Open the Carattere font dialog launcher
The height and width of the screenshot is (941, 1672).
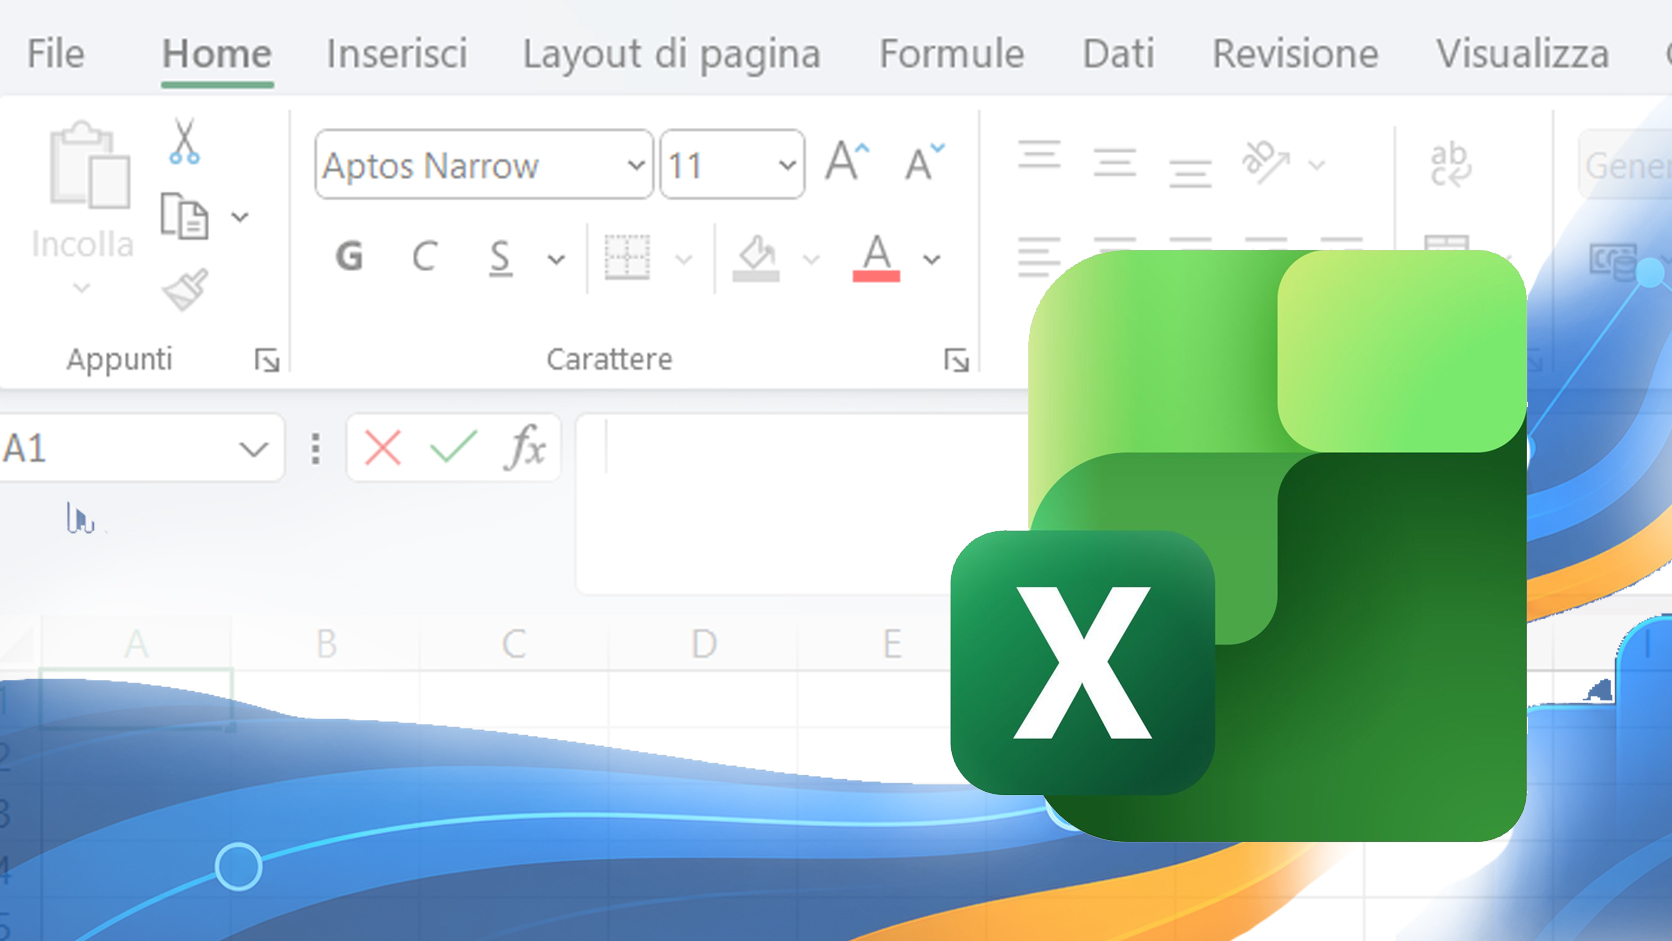click(957, 360)
